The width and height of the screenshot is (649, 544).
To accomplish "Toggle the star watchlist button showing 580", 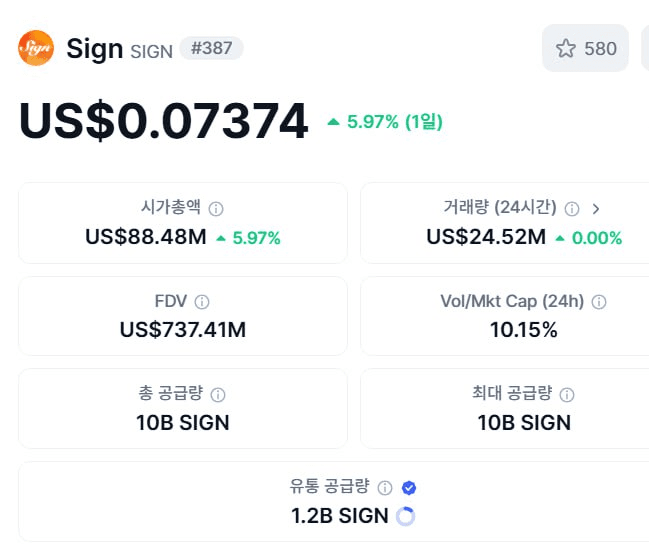I will (585, 48).
